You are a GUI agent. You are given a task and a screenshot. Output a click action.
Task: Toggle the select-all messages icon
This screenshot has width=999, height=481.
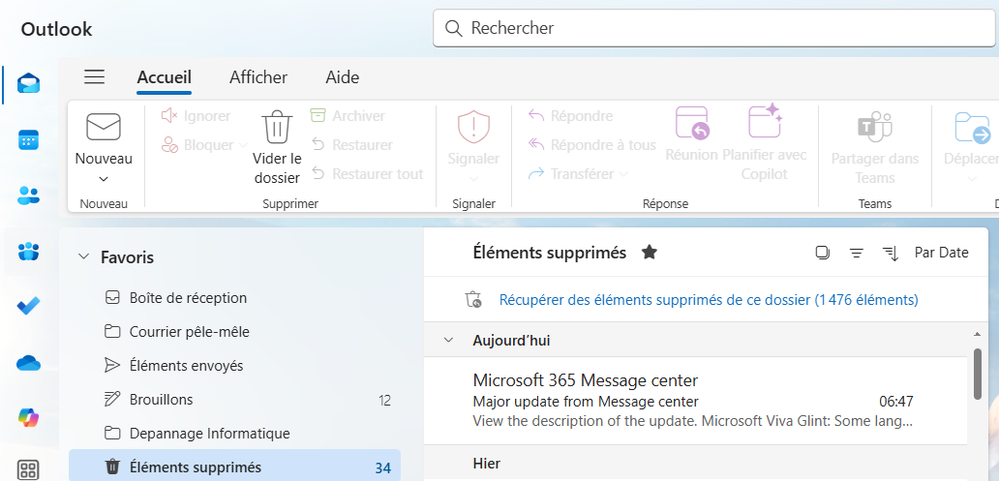[x=822, y=253]
